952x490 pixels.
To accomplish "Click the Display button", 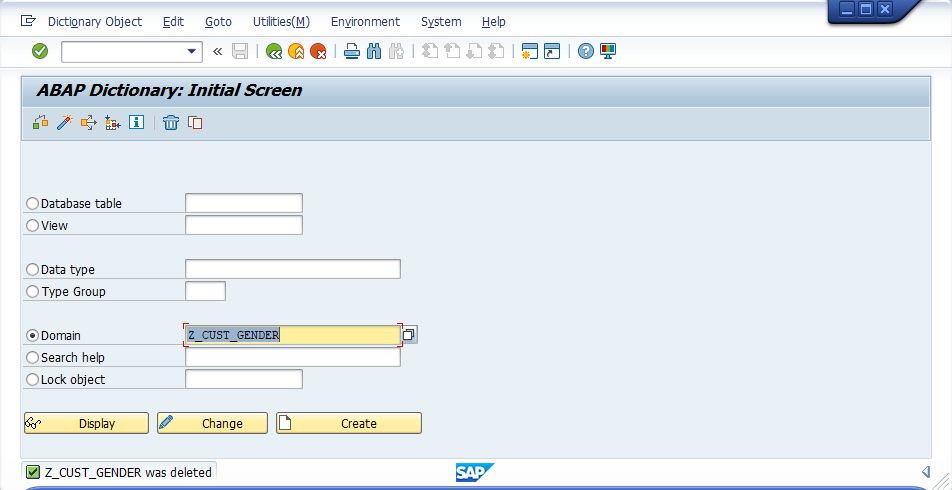I will pyautogui.click(x=86, y=423).
